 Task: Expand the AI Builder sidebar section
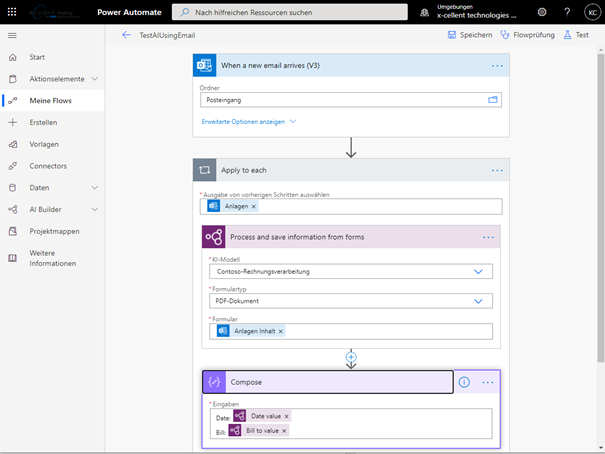pyautogui.click(x=94, y=209)
